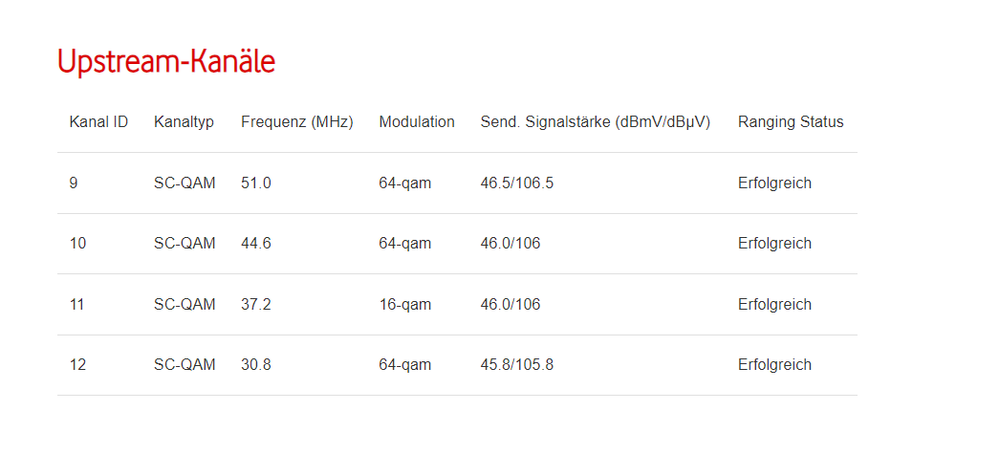Click SC-QAM type in channel 12 row
The image size is (999, 453).
(x=184, y=365)
